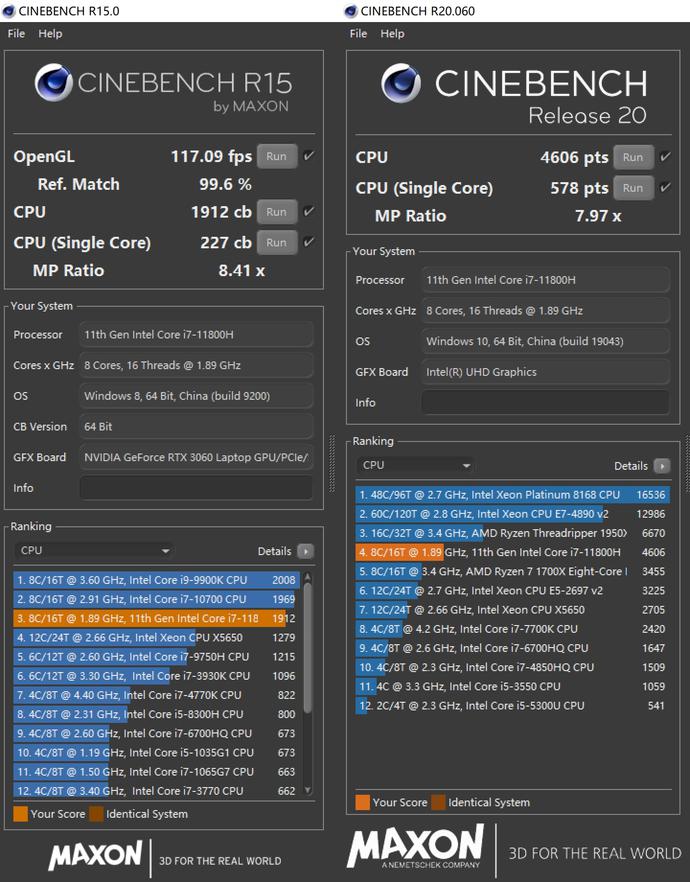Toggle the CPU (Single Core) checkbox in R15
Viewport: 690px width, 882px height.
point(309,242)
